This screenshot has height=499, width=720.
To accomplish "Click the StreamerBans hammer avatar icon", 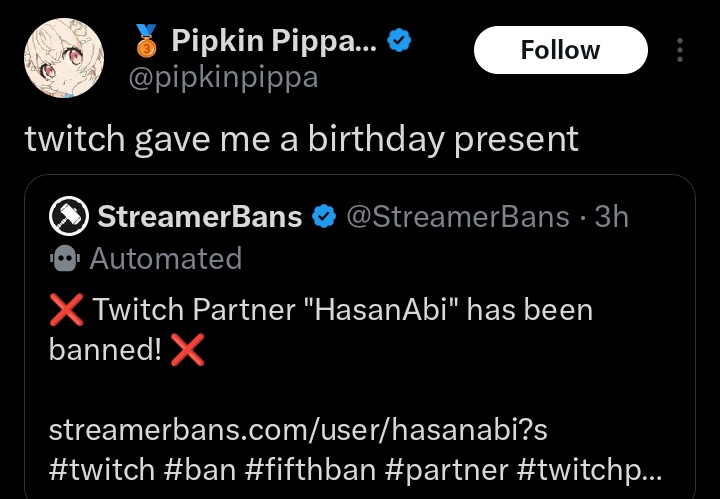I will [67, 216].
